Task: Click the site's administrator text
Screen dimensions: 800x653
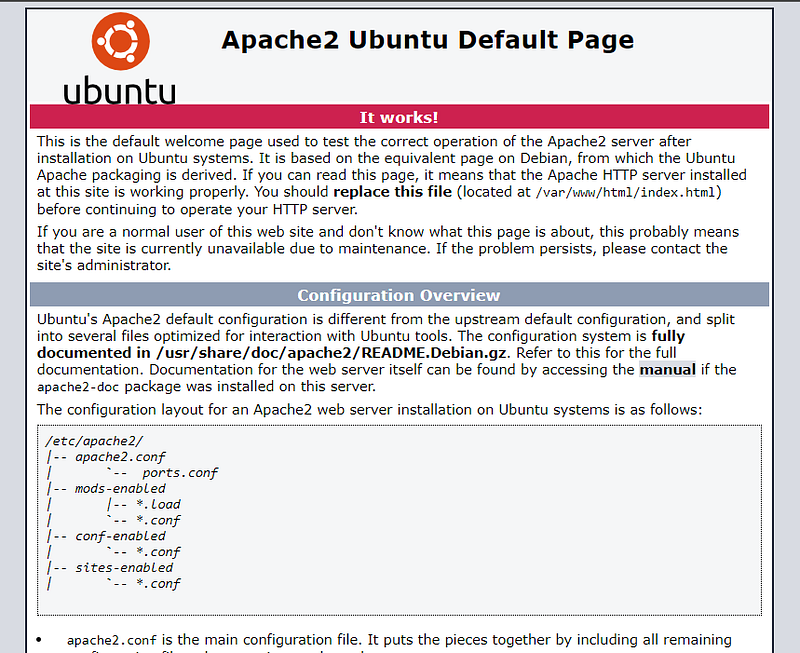Action: (x=104, y=265)
